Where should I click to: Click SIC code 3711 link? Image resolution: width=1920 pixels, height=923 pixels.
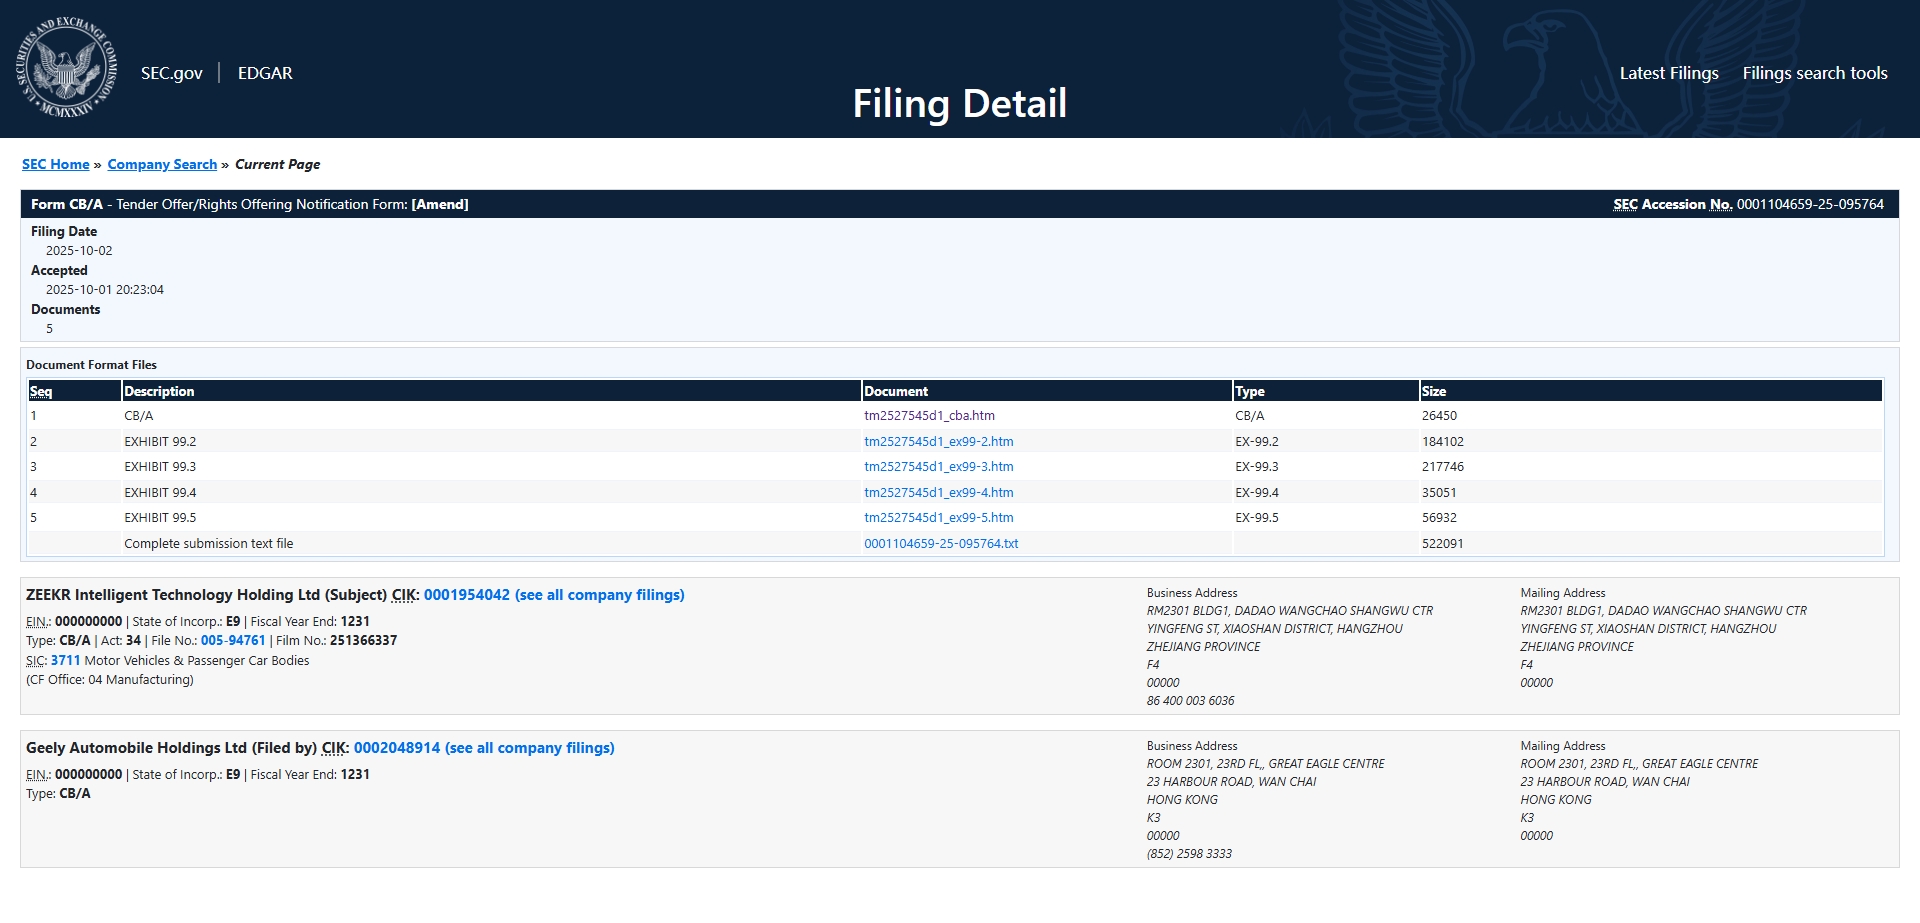(x=65, y=661)
